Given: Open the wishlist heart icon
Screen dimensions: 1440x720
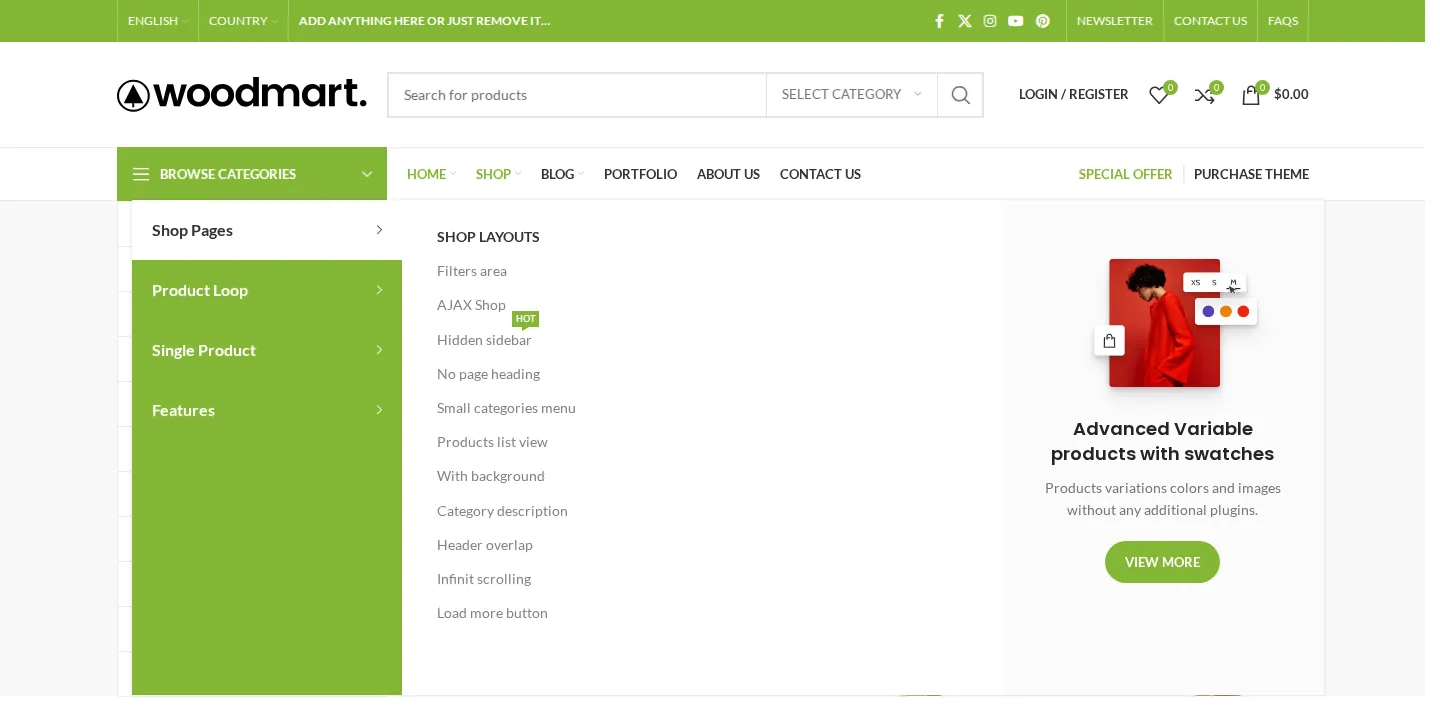Looking at the screenshot, I should (x=1159, y=95).
